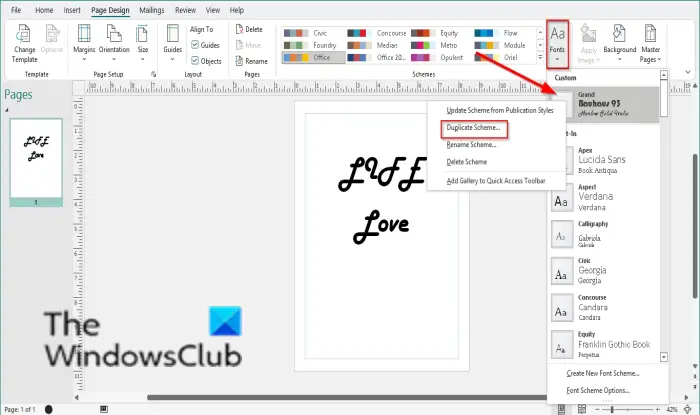Open Page Setup dialog launcher

153,74
